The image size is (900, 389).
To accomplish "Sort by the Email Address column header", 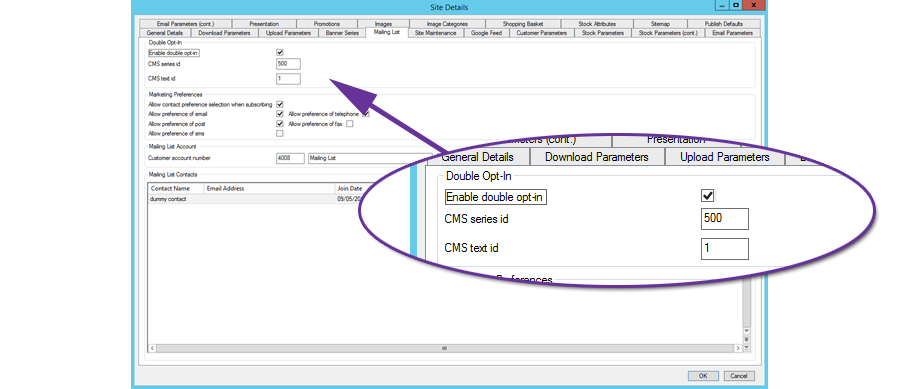I will click(x=269, y=188).
